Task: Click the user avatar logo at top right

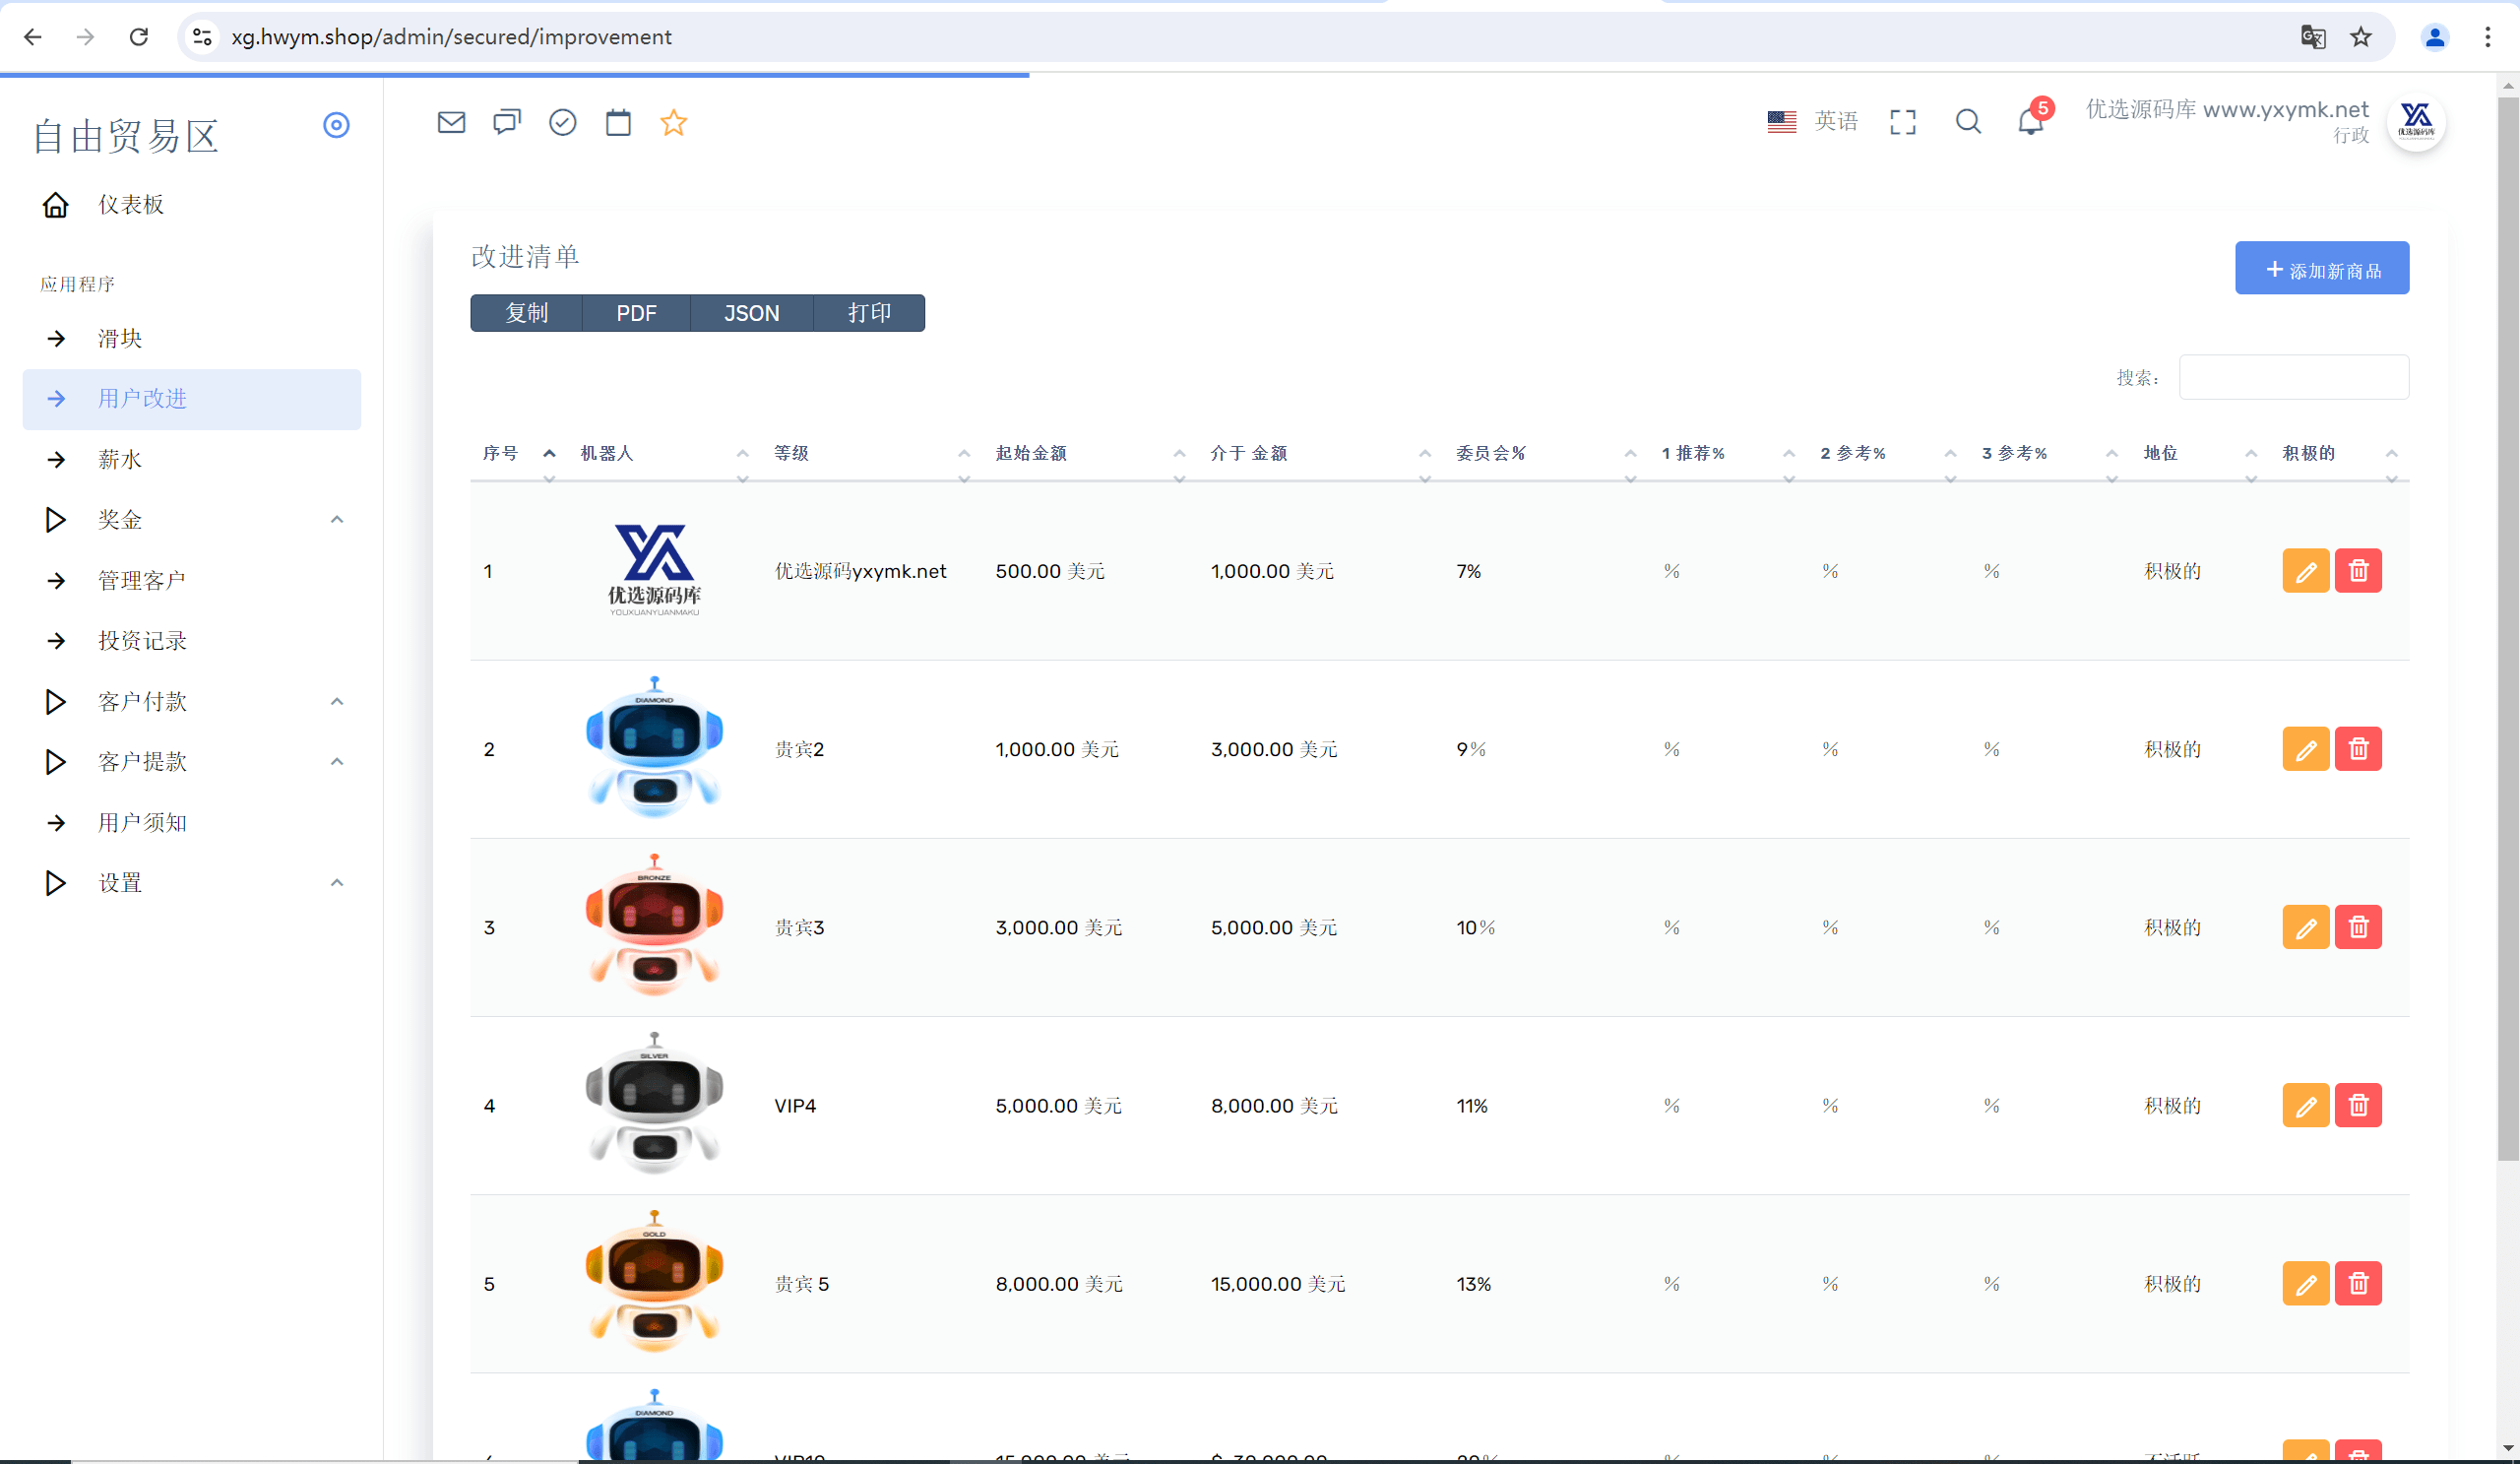Action: 2416,122
